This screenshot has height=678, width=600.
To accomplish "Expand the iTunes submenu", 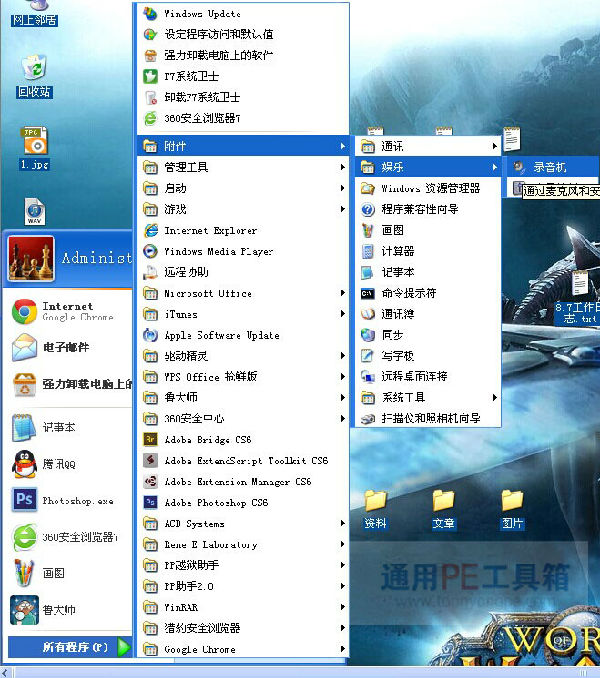I will click(243, 314).
